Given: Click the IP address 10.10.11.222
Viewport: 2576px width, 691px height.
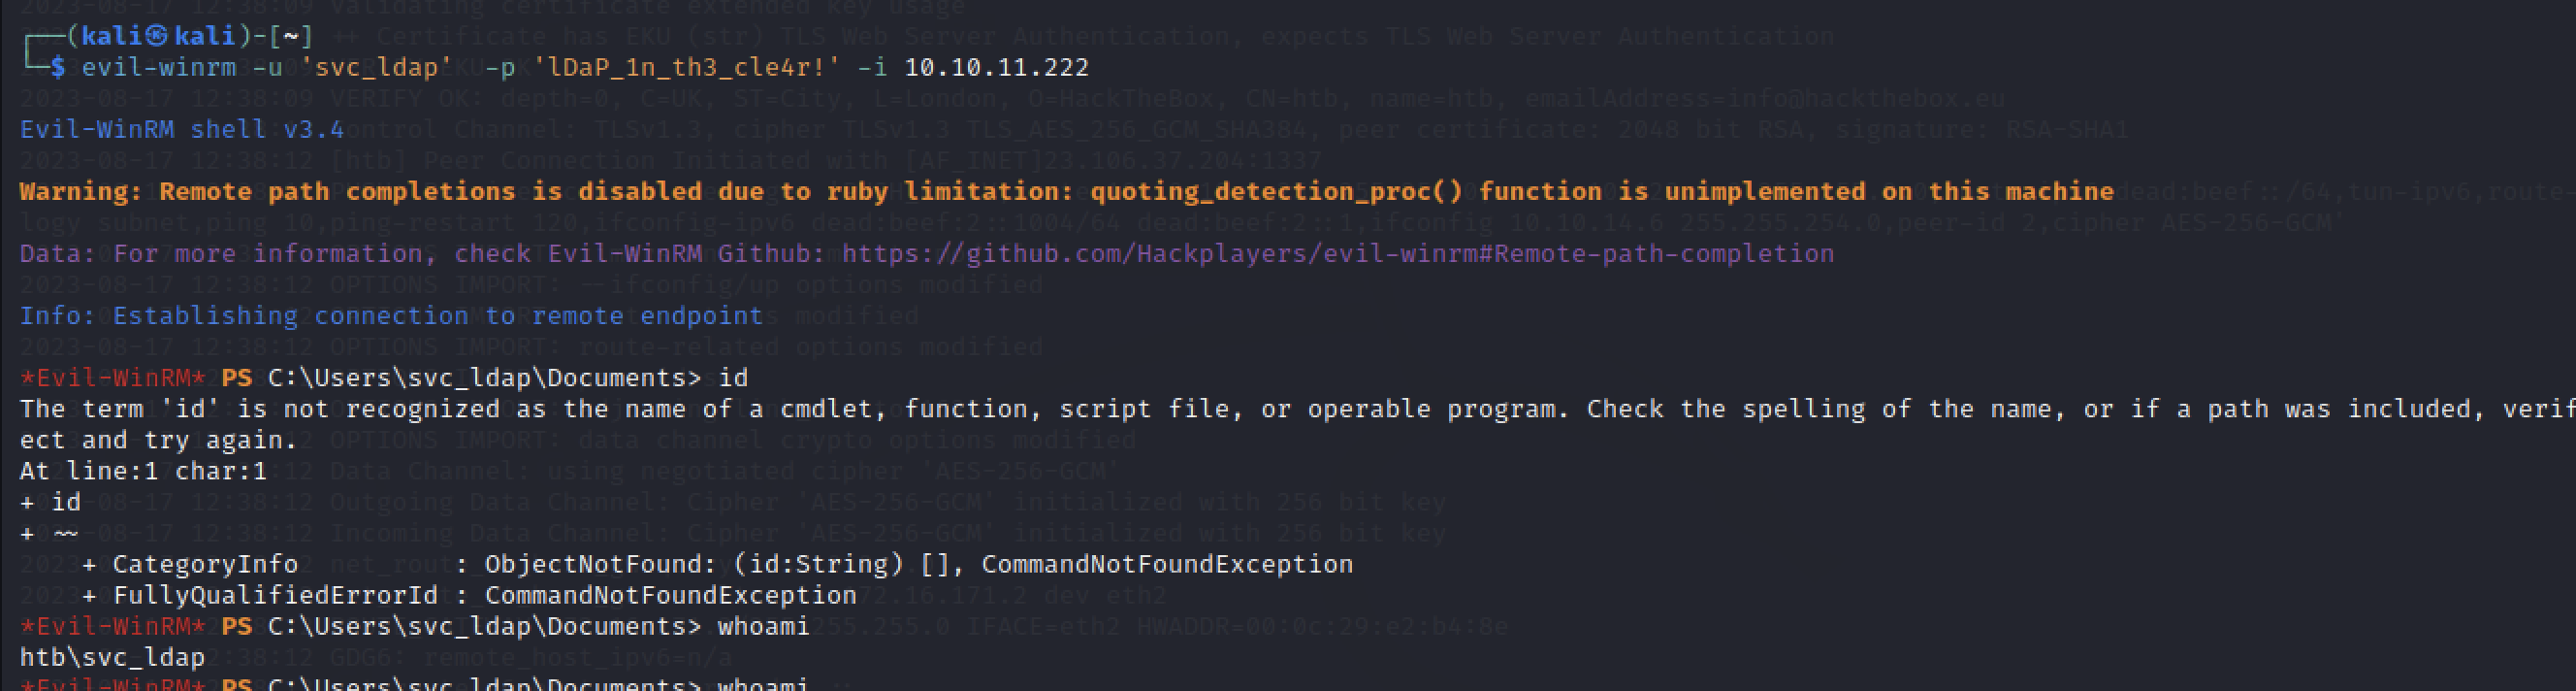Looking at the screenshot, I should point(996,68).
